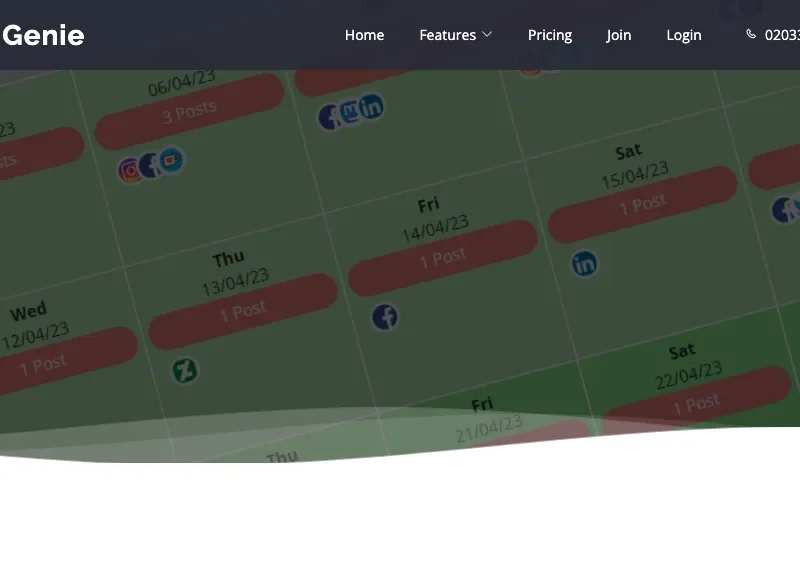Click the 1 Post badge on Fri 14/04/23
Screen dimensions: 800x576
[x=442, y=257]
